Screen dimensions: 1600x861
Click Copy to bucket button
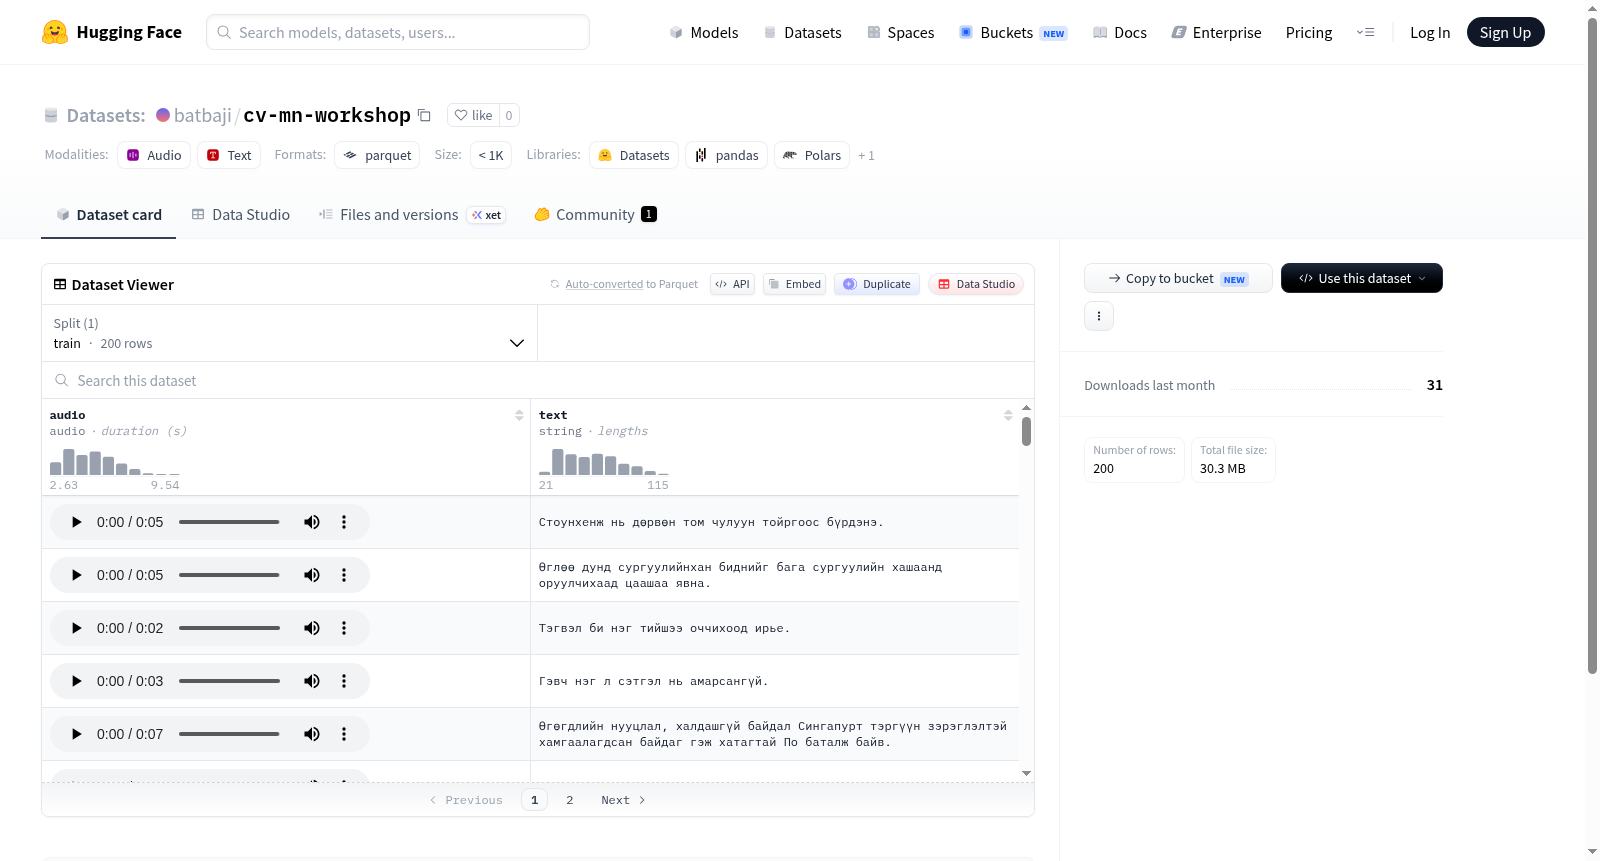[x=1178, y=278]
